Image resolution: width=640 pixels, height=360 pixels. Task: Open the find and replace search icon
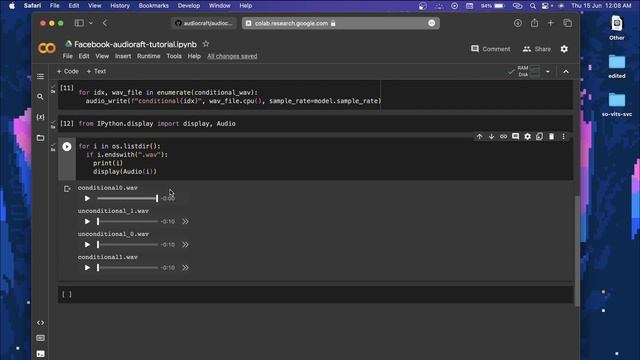[x=40, y=97]
